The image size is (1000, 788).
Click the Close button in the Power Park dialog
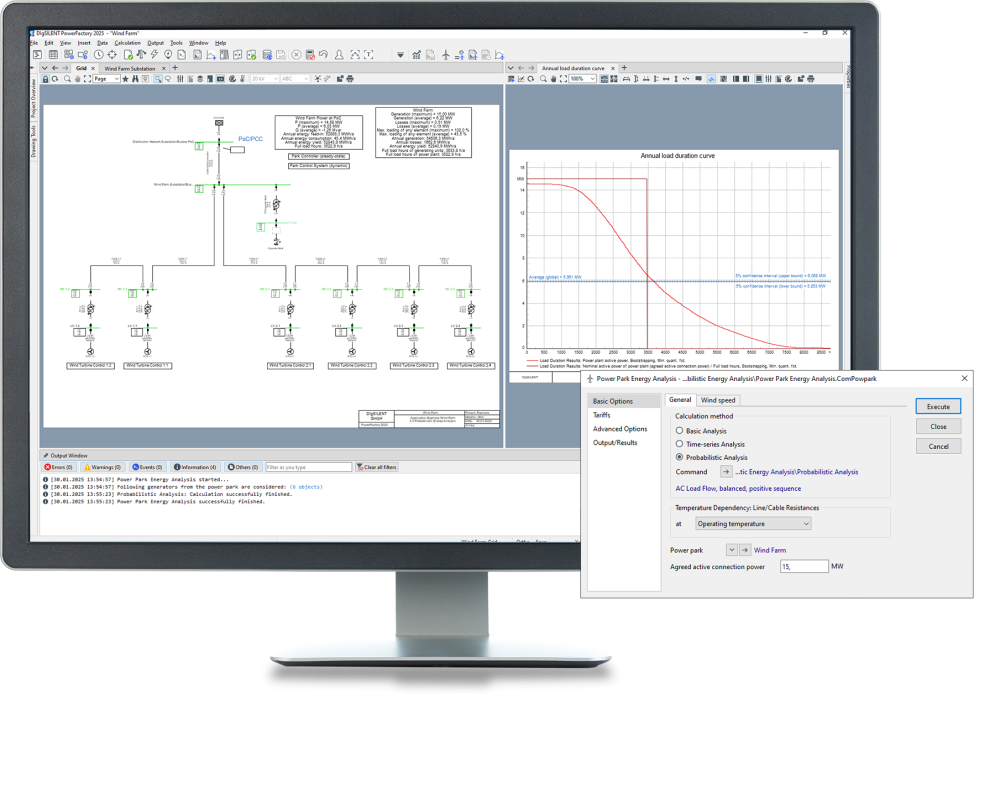[938, 427]
